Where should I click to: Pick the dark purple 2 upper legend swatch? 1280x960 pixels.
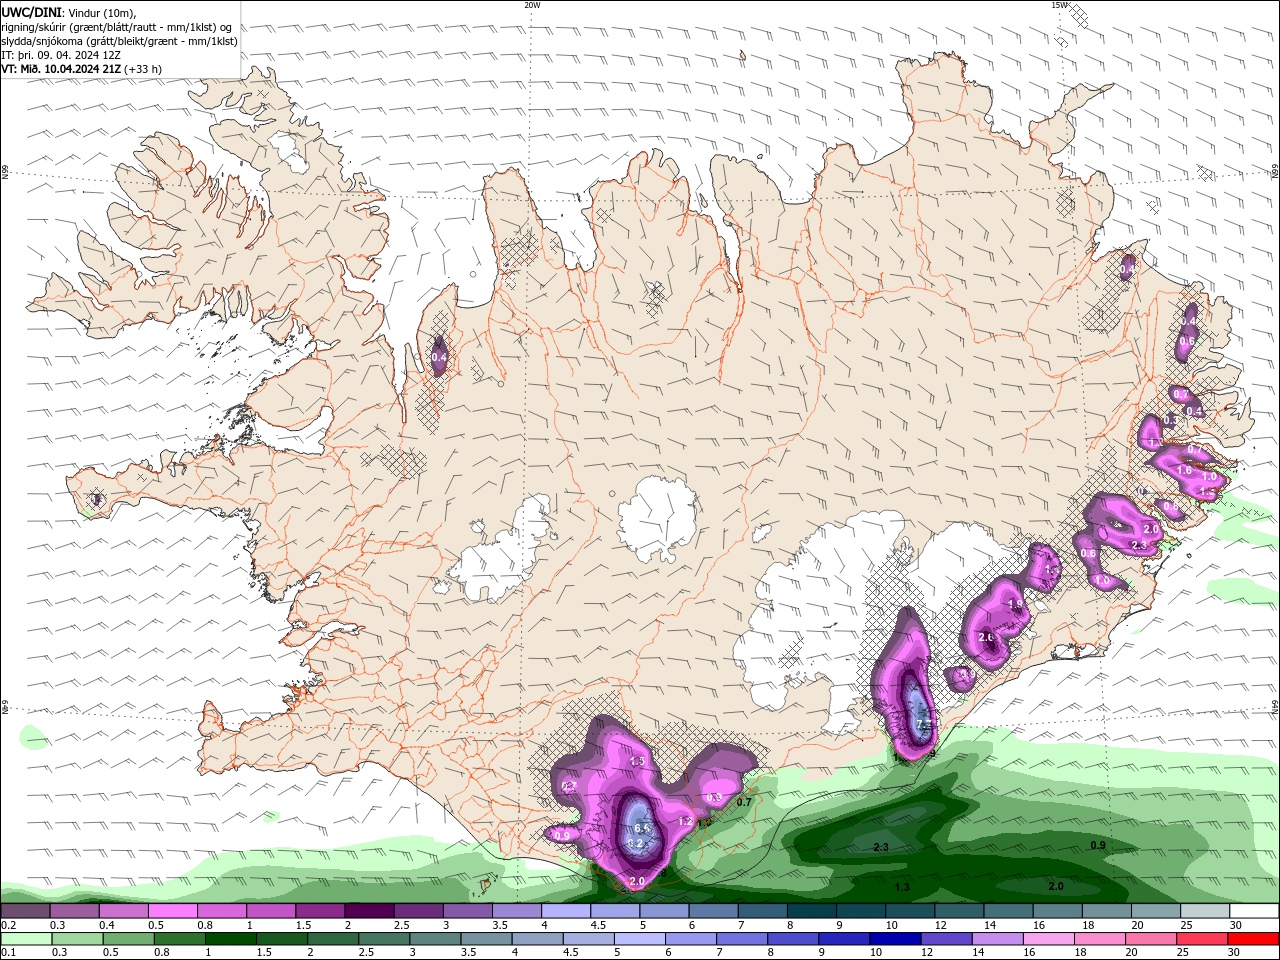(x=369, y=911)
